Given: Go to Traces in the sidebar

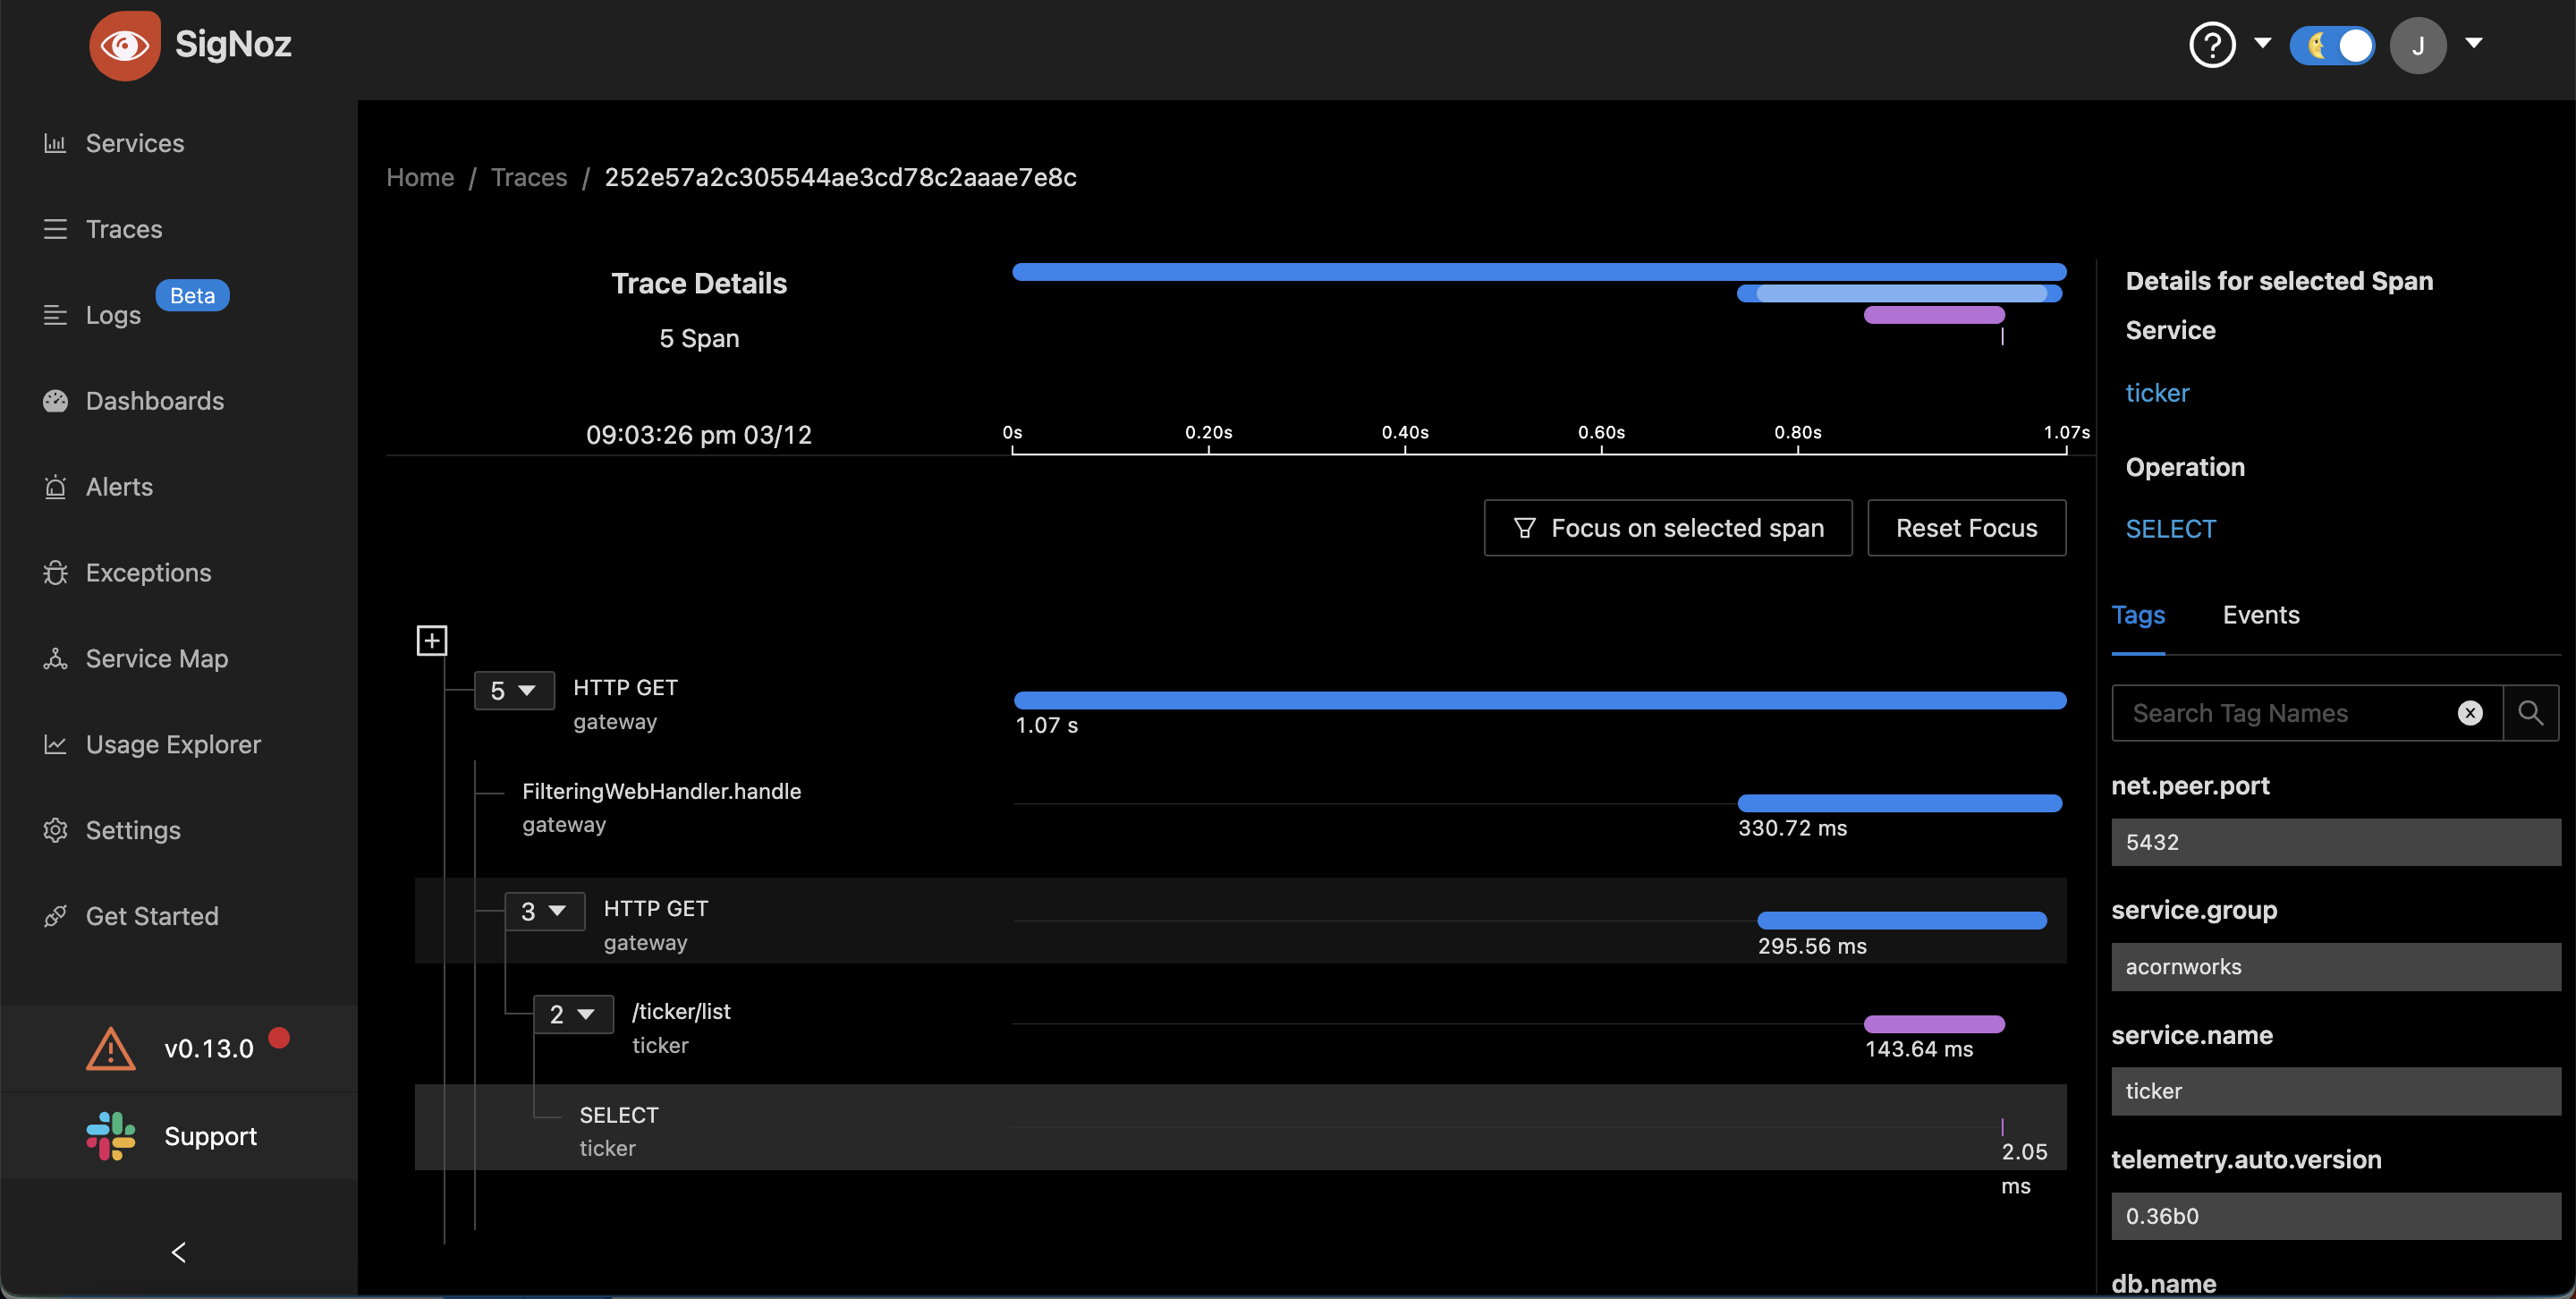Looking at the screenshot, I should tap(124, 229).
